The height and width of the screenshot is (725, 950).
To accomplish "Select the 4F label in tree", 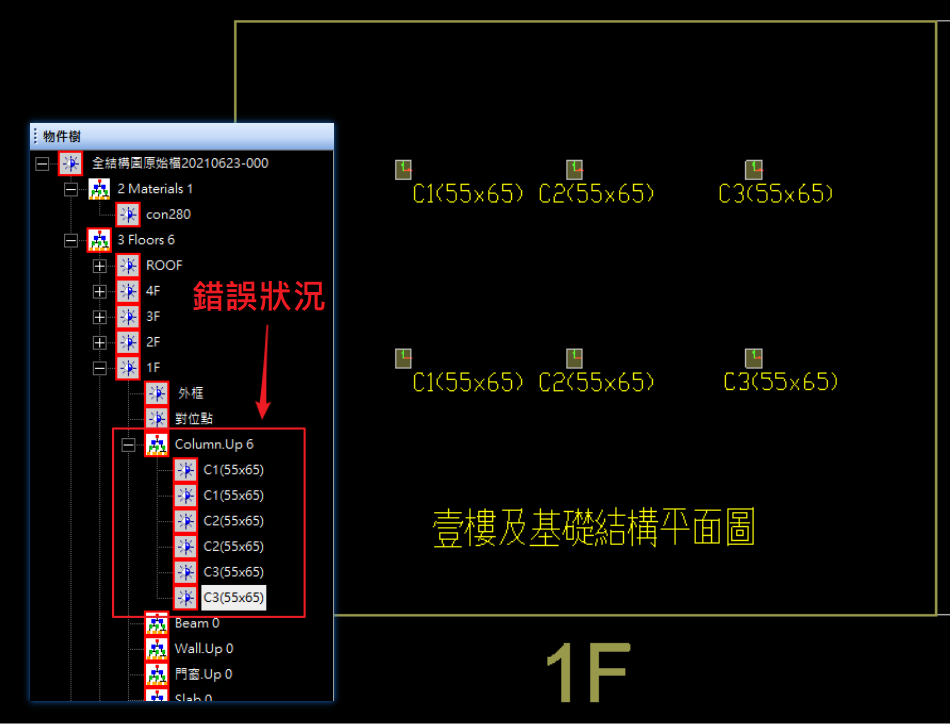I will [x=153, y=291].
